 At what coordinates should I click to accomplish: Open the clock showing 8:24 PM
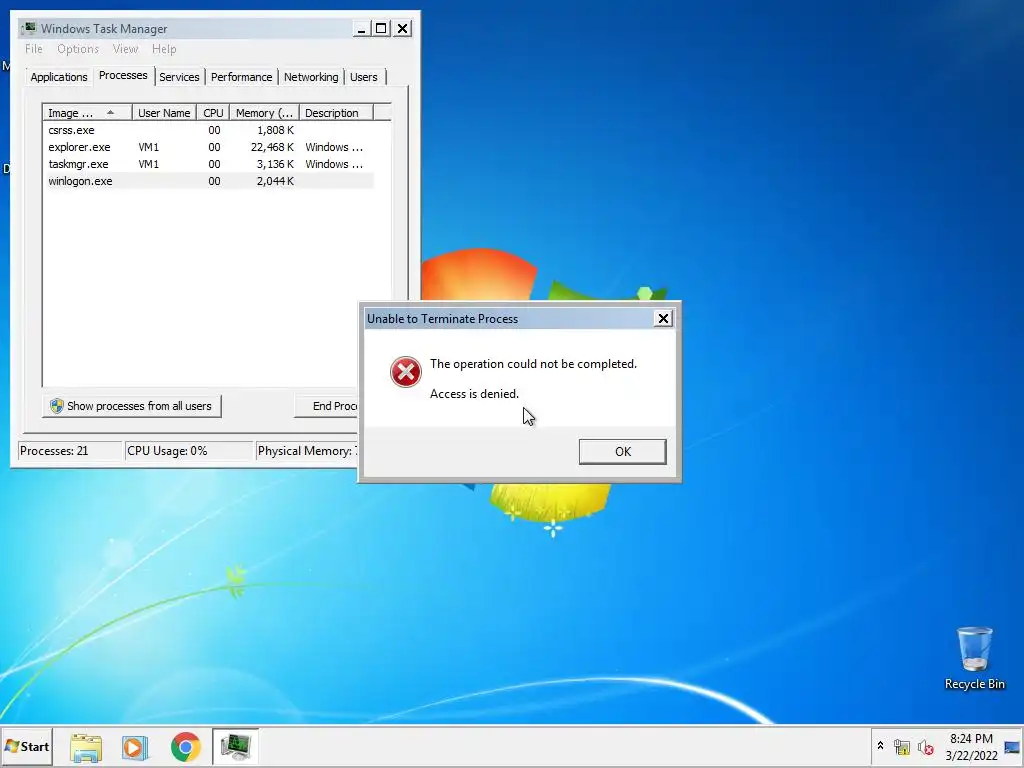pyautogui.click(x=971, y=747)
